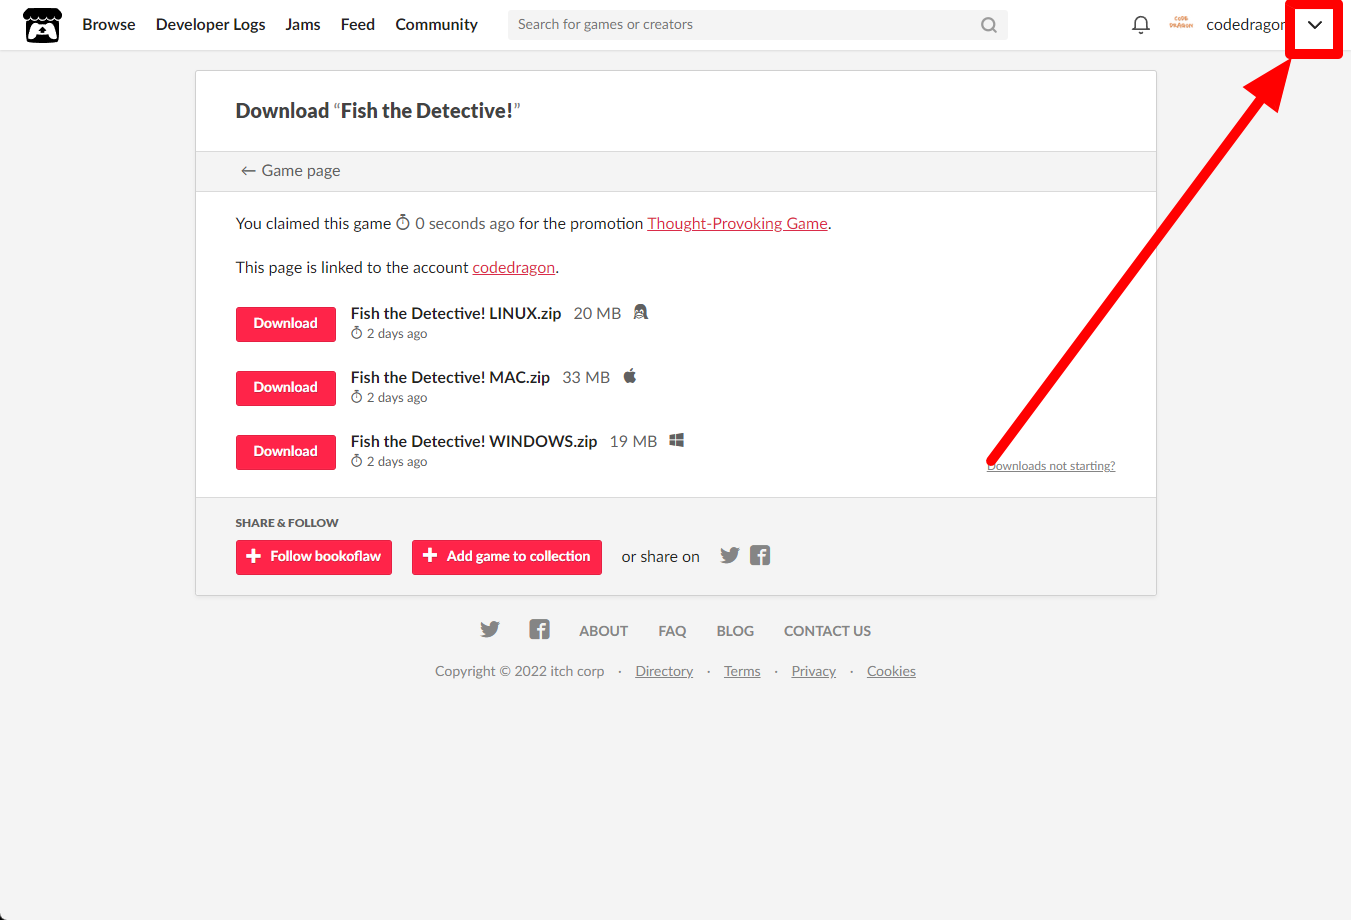Open 'Downloads not starting?' help link
The image size is (1351, 920).
1051,466
